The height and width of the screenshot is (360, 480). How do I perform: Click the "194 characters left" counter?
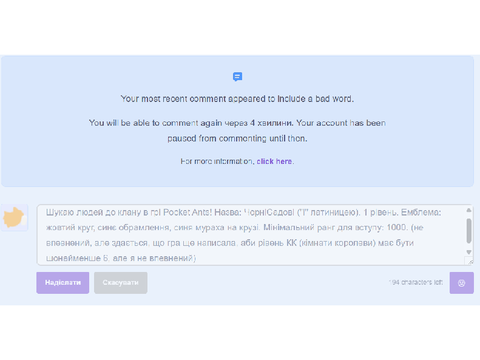pos(416,282)
